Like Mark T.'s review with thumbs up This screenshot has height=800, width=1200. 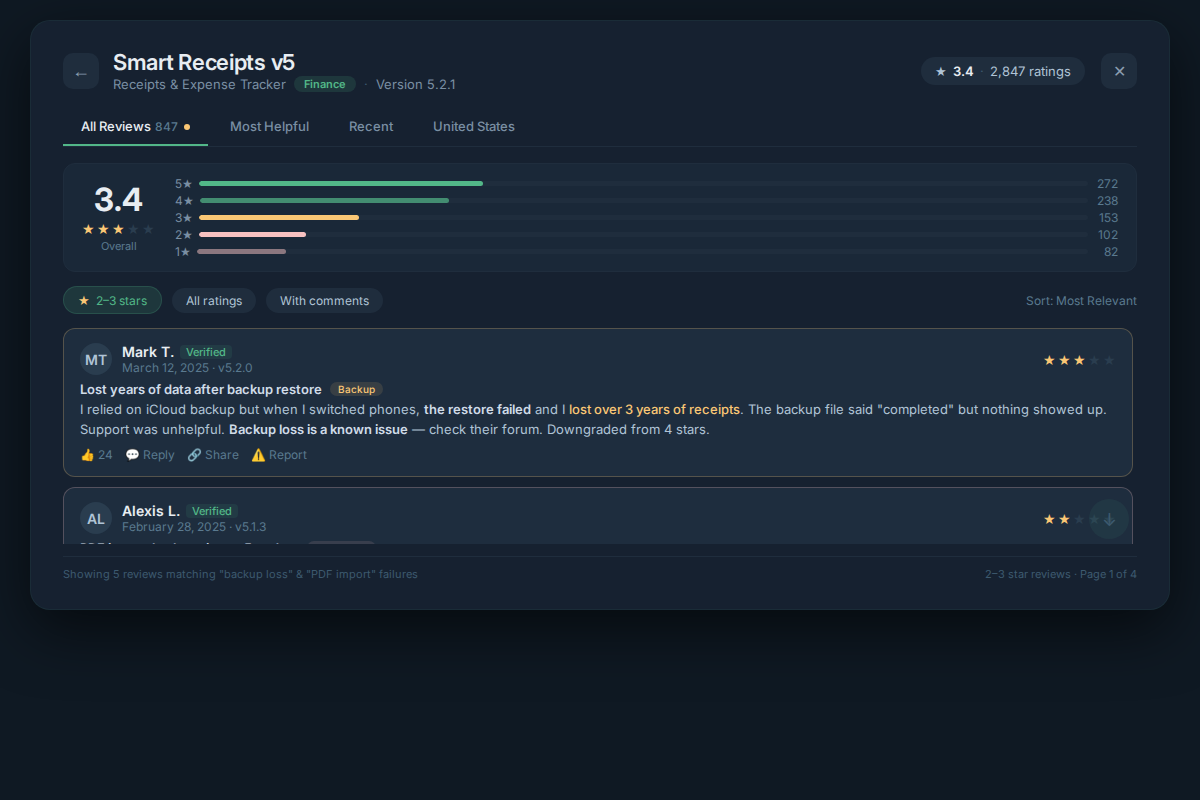click(x=96, y=455)
